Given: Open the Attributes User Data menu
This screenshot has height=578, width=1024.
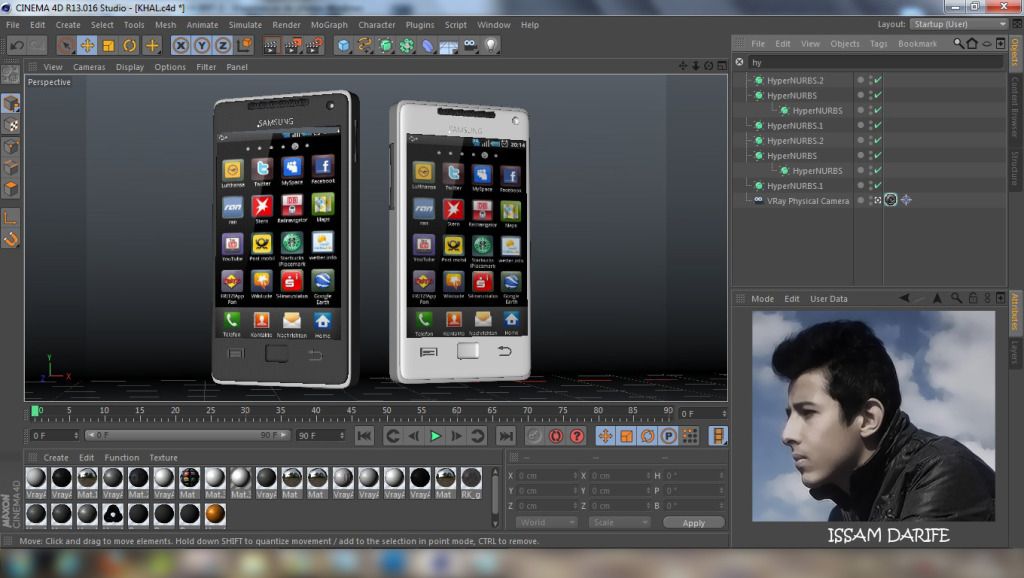Looking at the screenshot, I should point(829,299).
